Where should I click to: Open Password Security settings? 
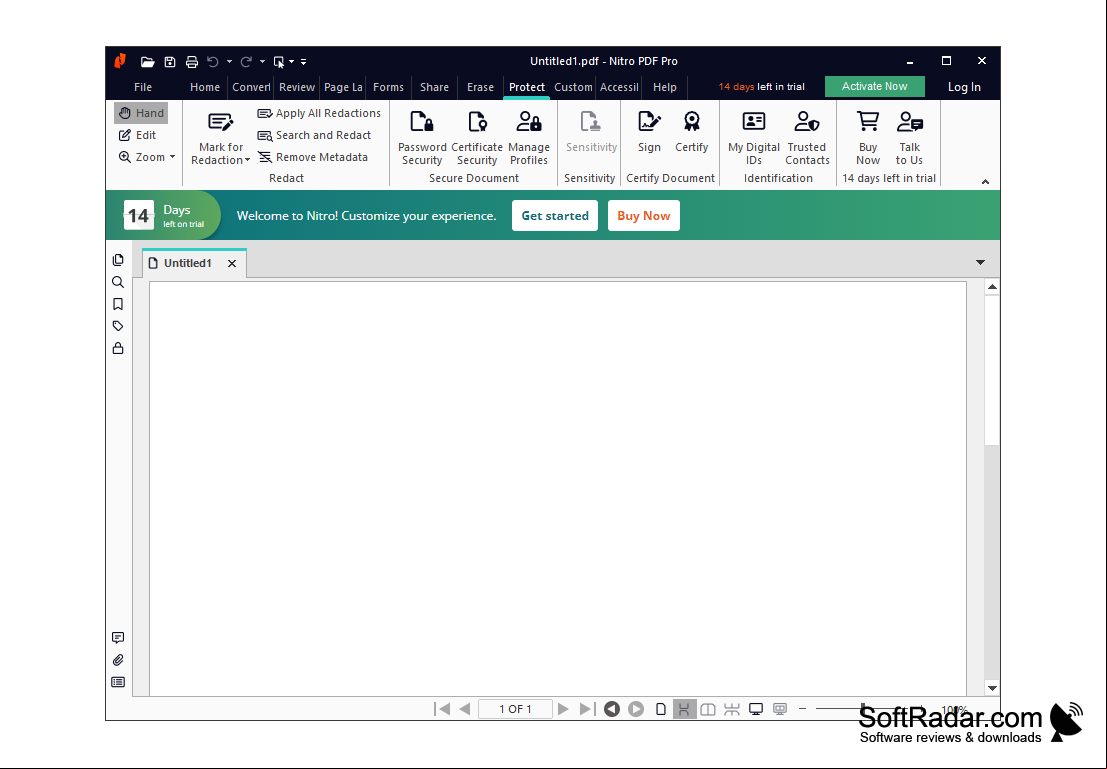(x=422, y=138)
